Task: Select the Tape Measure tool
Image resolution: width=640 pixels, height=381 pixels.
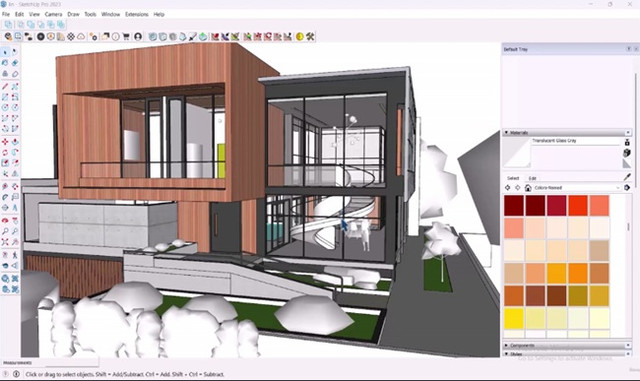Action: (5, 187)
